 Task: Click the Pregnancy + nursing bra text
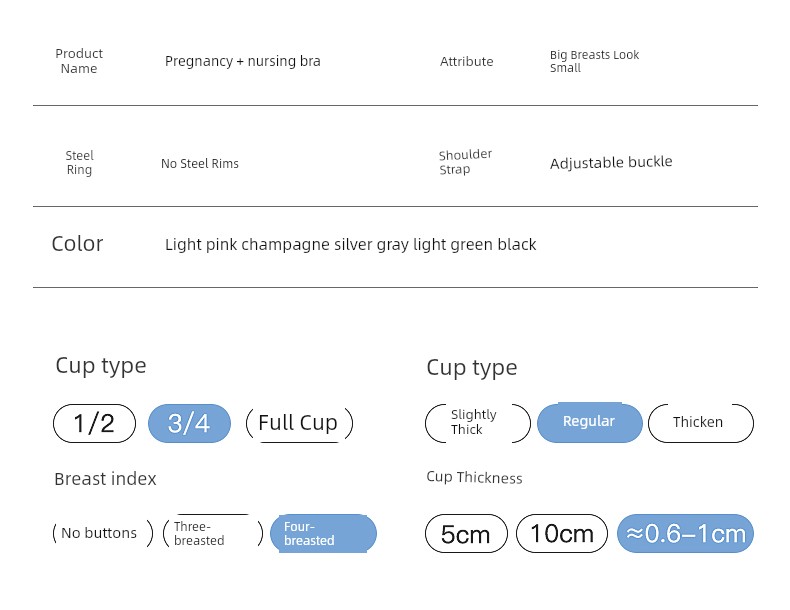pos(242,61)
